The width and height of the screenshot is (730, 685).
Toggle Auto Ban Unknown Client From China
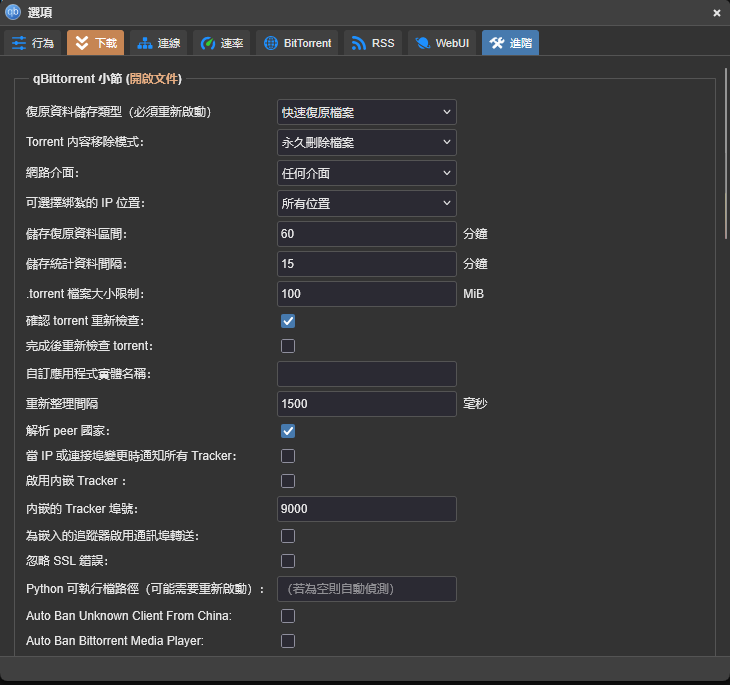point(288,616)
